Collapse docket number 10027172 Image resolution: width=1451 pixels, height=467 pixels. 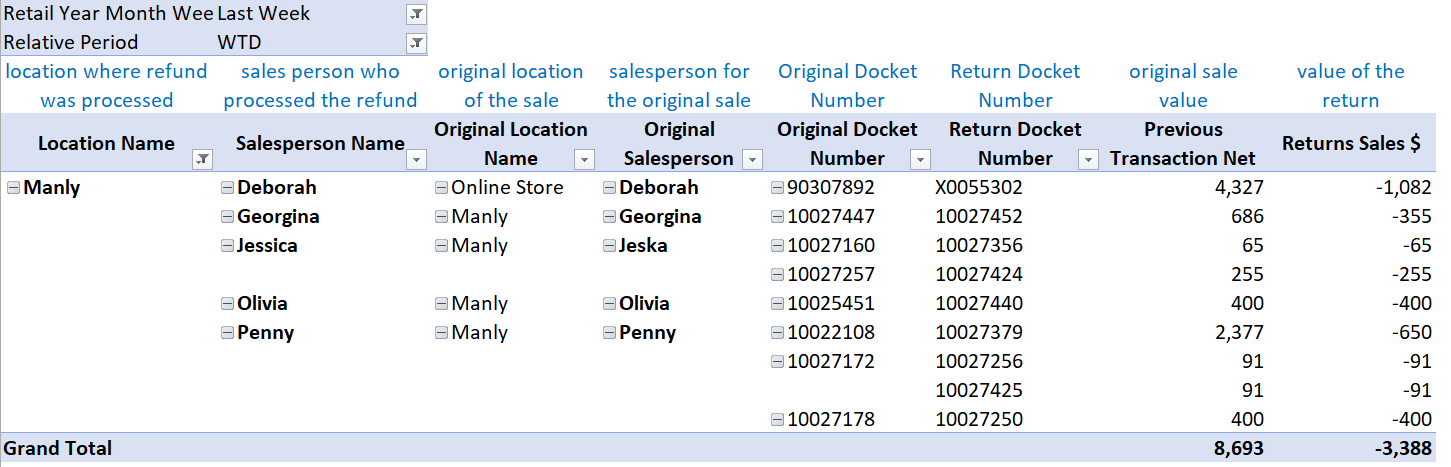(x=777, y=362)
